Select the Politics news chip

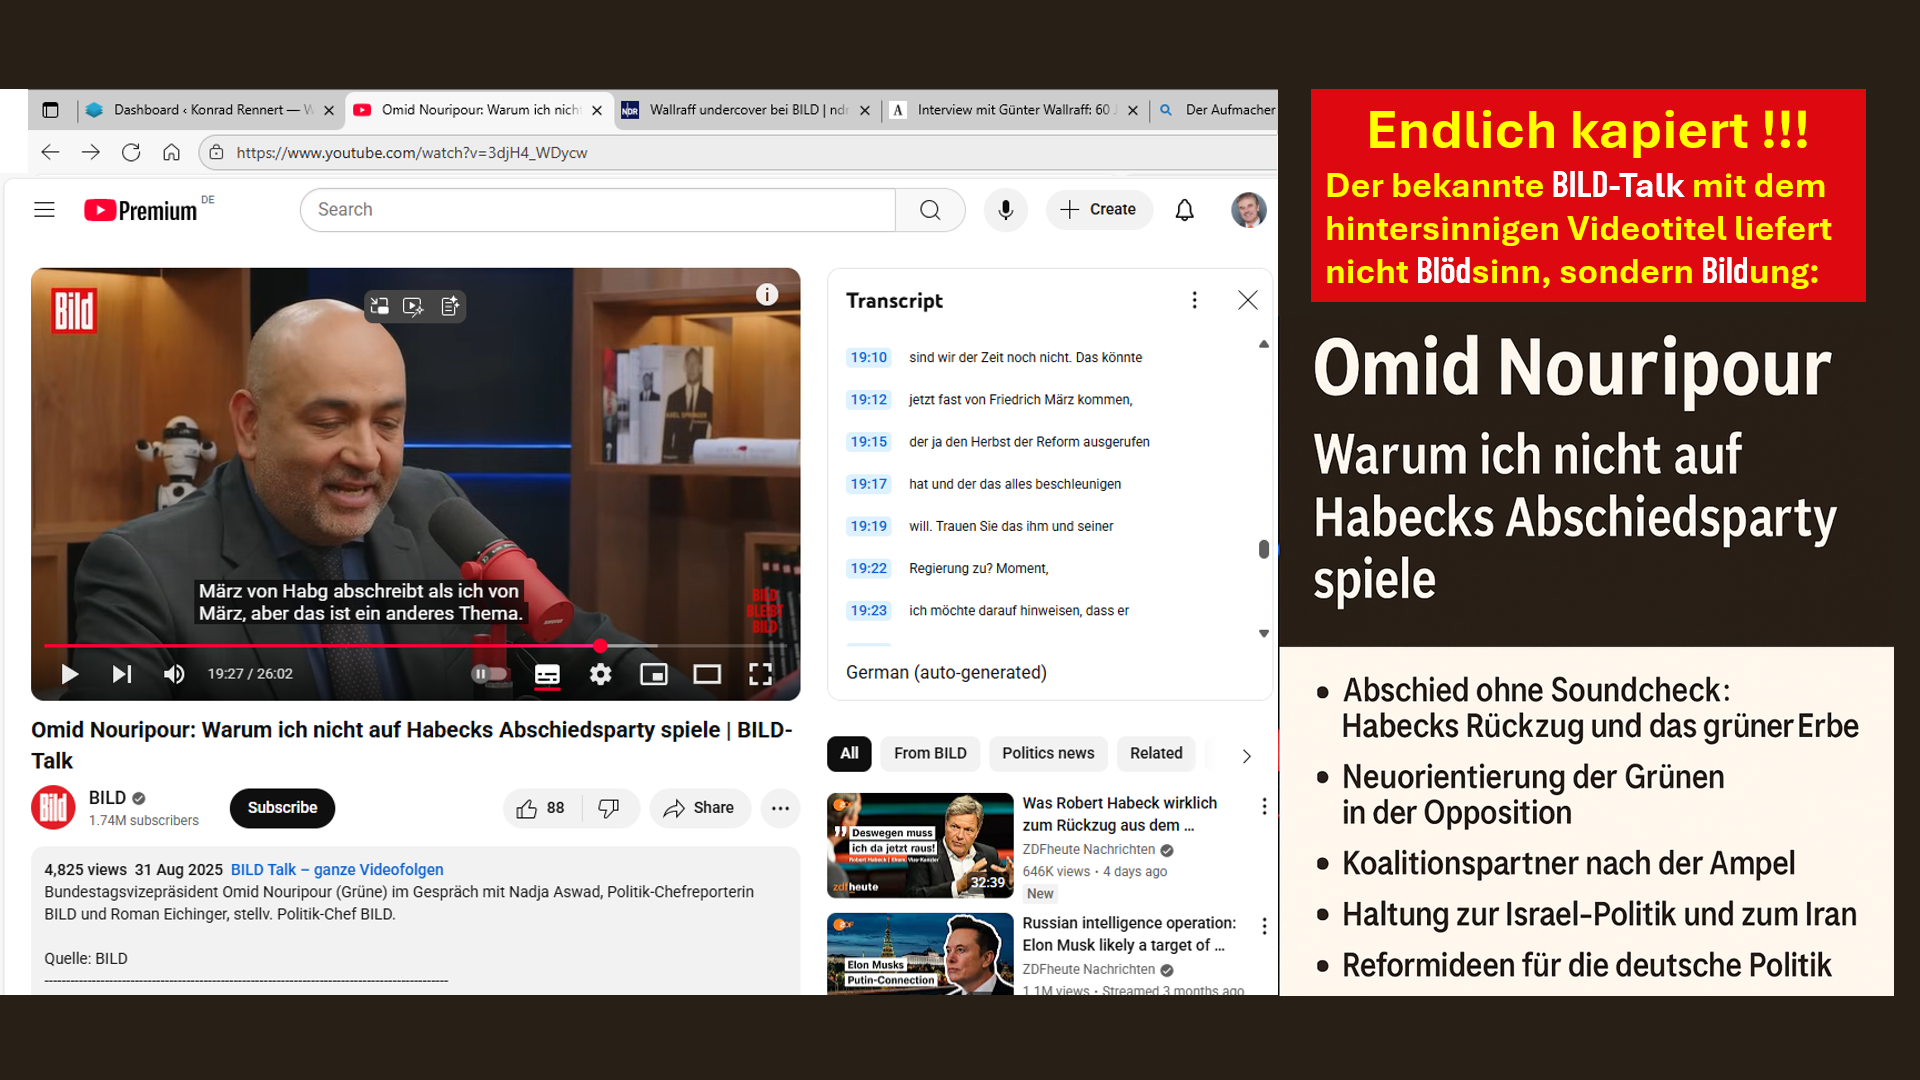pos(1048,753)
